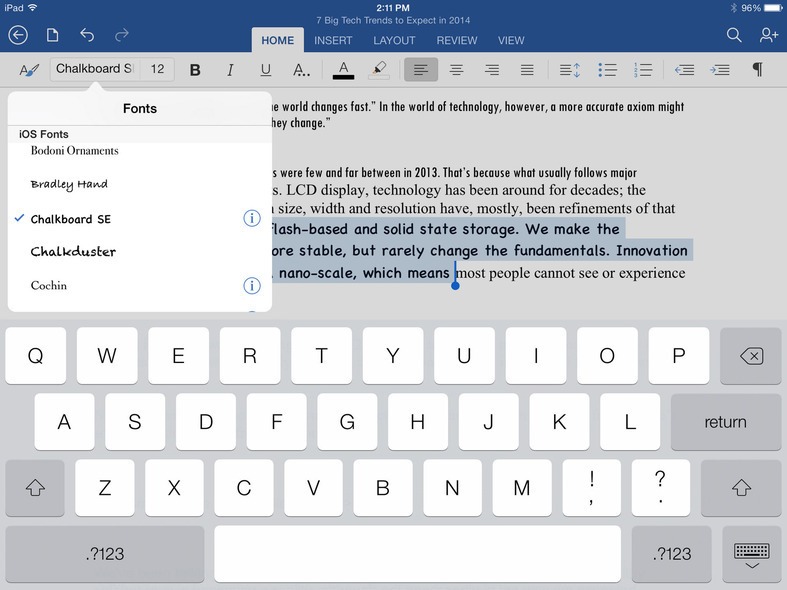787x590 pixels.
Task: Increase the paragraph indent
Action: pyautogui.click(x=720, y=70)
